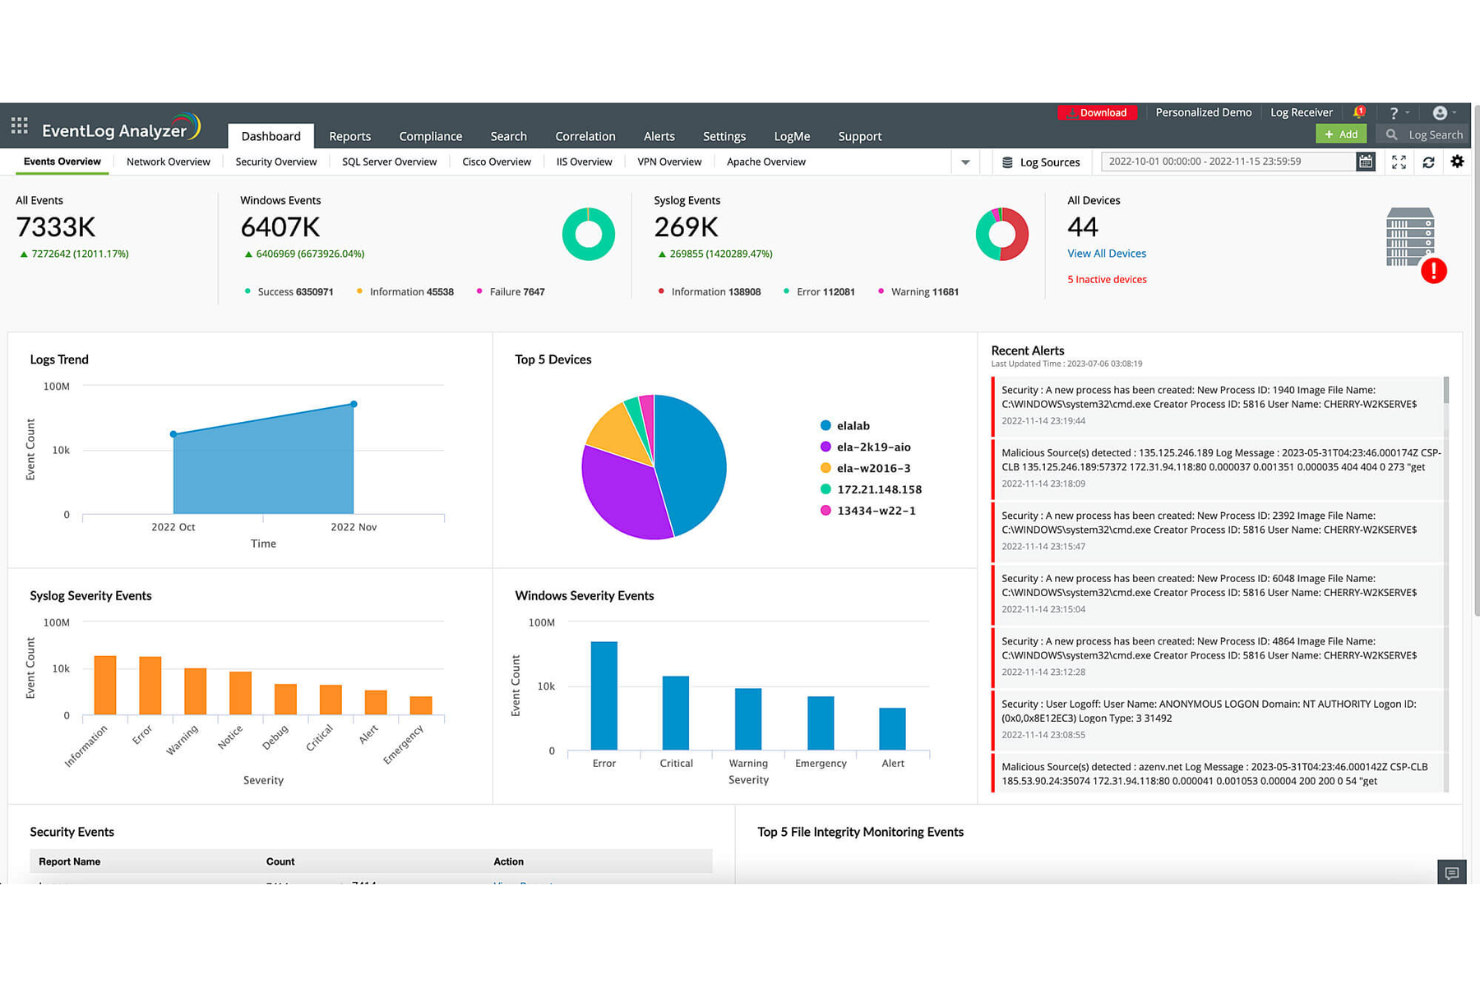Click the View All Devices link
This screenshot has height=987, width=1480.
click(1106, 253)
